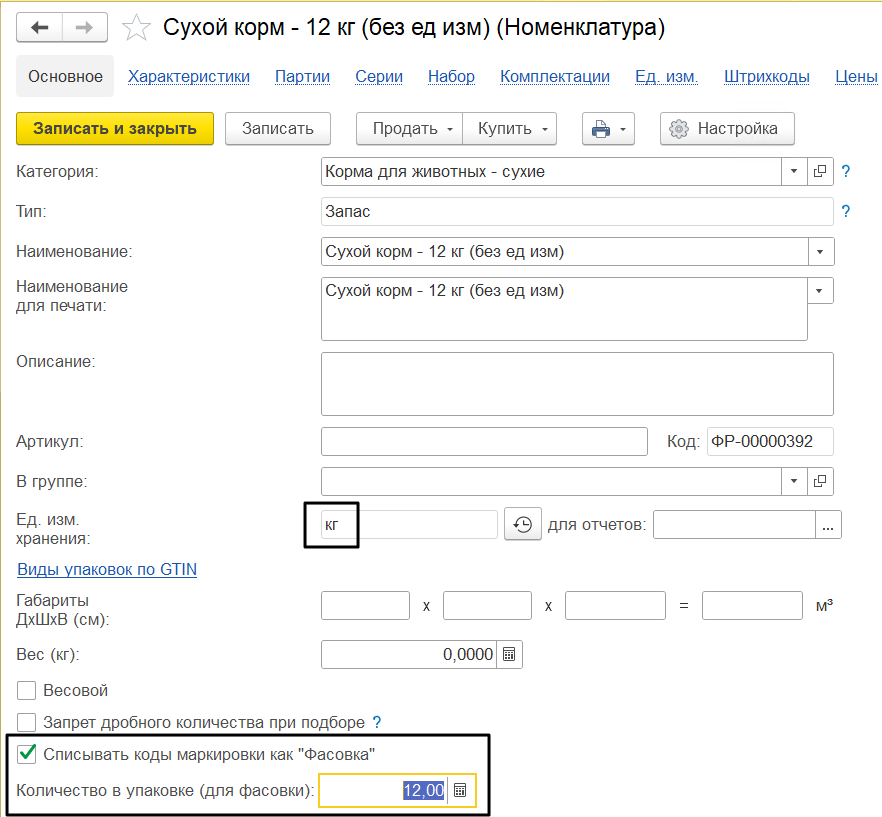Enable the Весовой checkbox
The width and height of the screenshot is (882, 817).
coord(27,691)
